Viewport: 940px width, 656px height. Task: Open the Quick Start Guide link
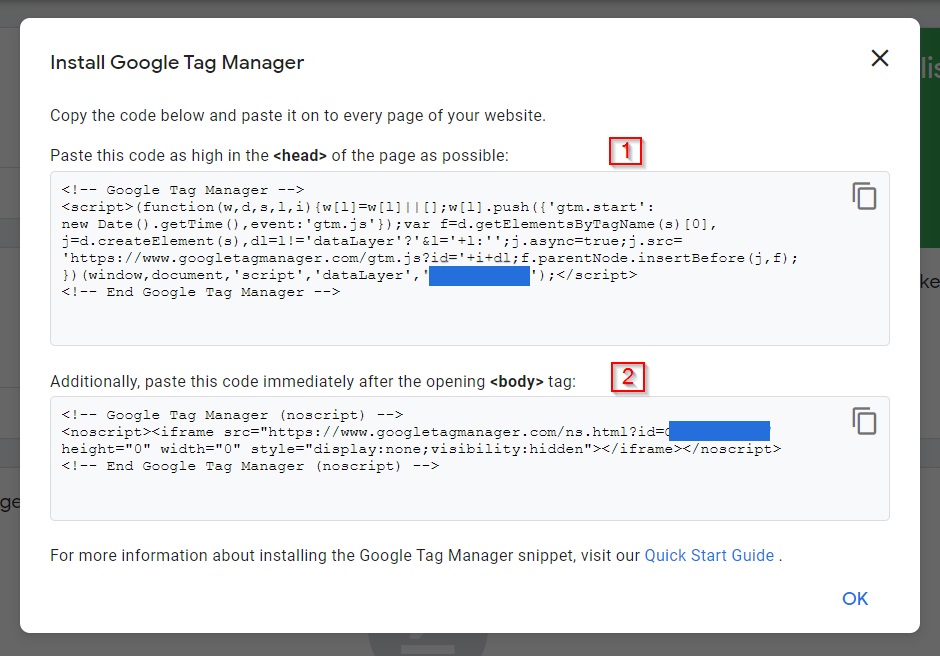(x=709, y=555)
